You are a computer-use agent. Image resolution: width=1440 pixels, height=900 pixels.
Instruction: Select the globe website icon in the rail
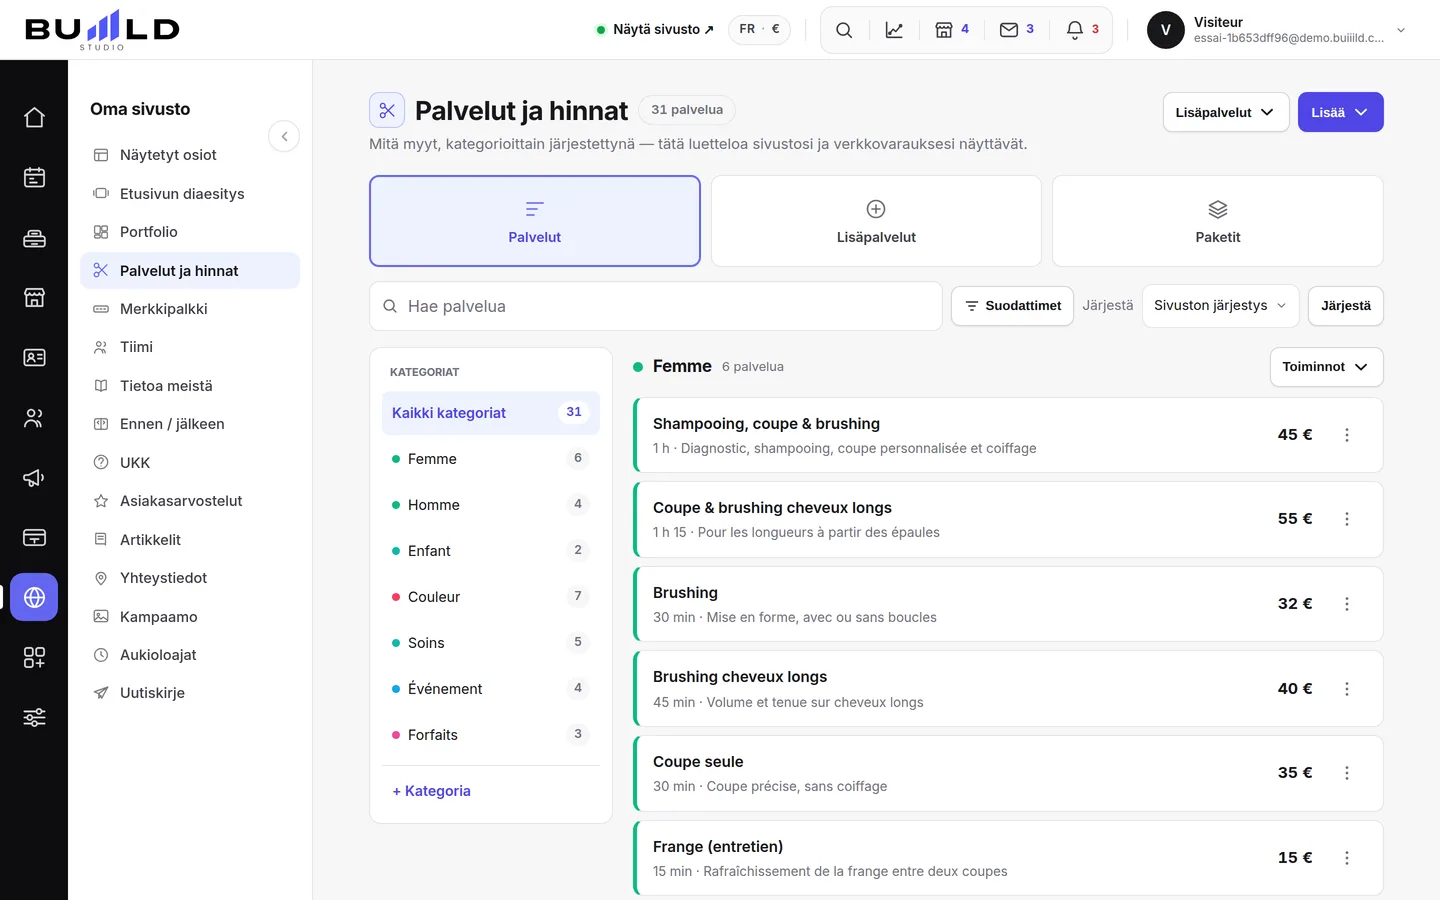point(34,597)
